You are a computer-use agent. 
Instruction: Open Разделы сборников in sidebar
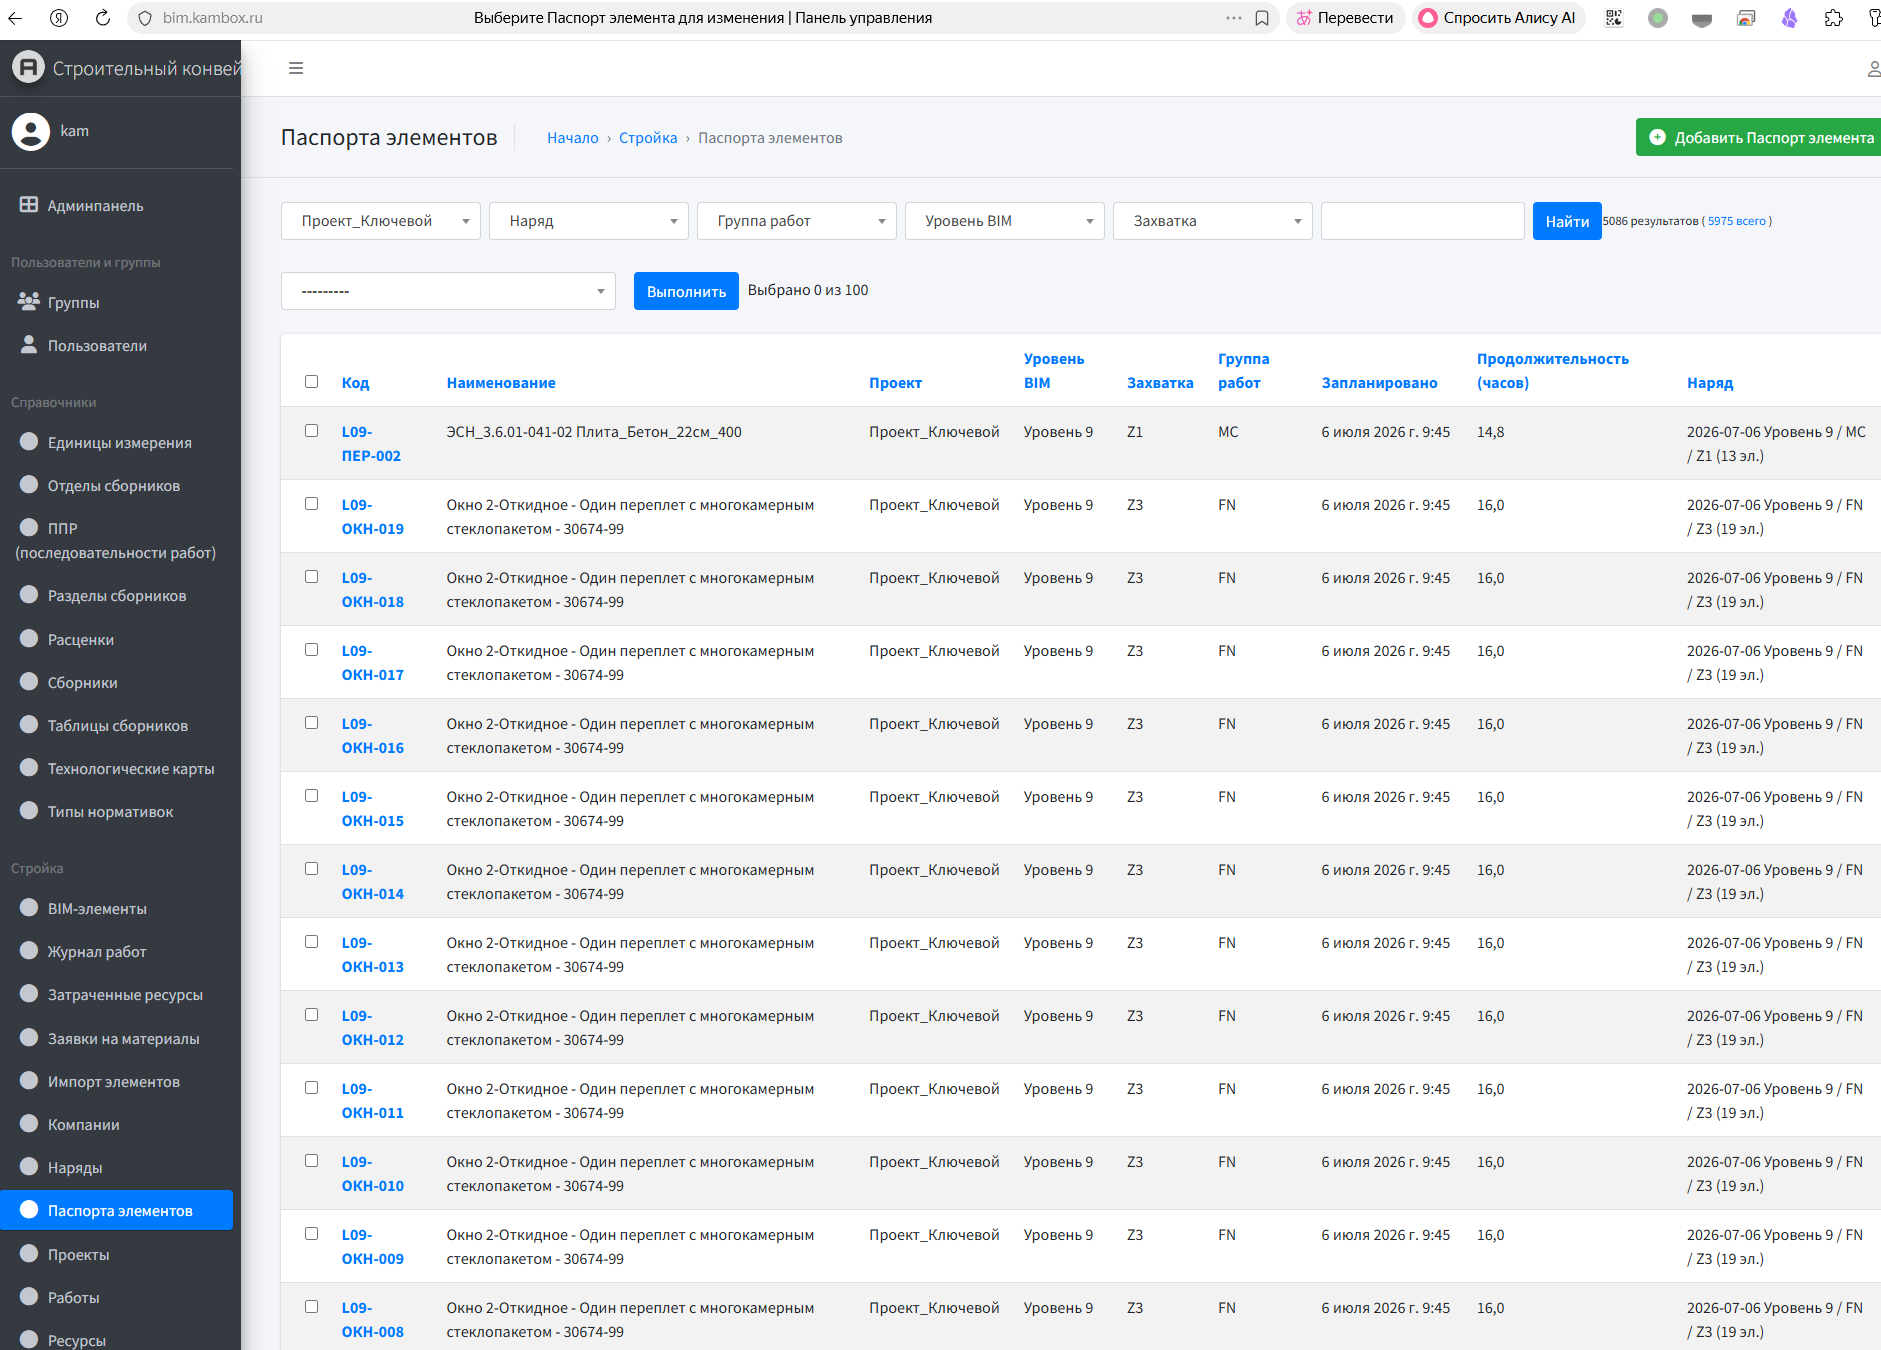coord(118,595)
